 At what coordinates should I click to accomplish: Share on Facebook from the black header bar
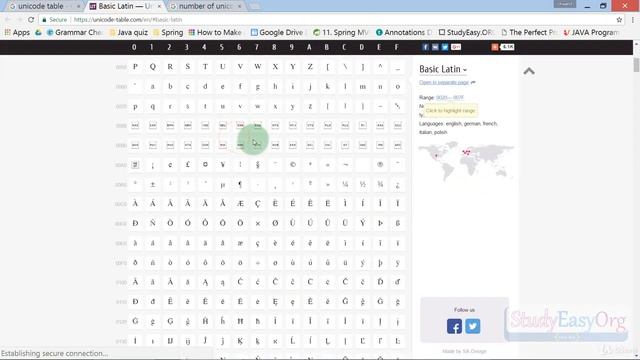(x=425, y=47)
